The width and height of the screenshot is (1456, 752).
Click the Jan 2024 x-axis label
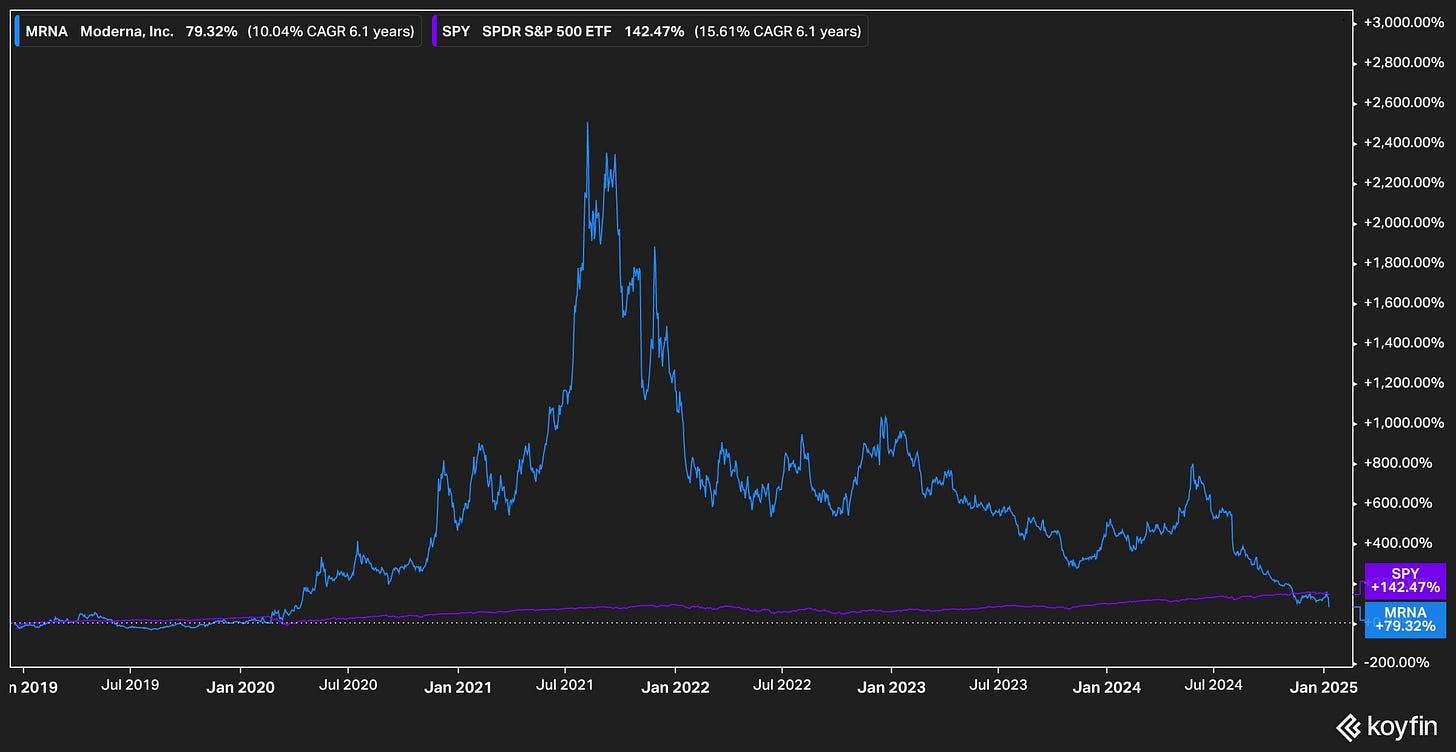1106,687
